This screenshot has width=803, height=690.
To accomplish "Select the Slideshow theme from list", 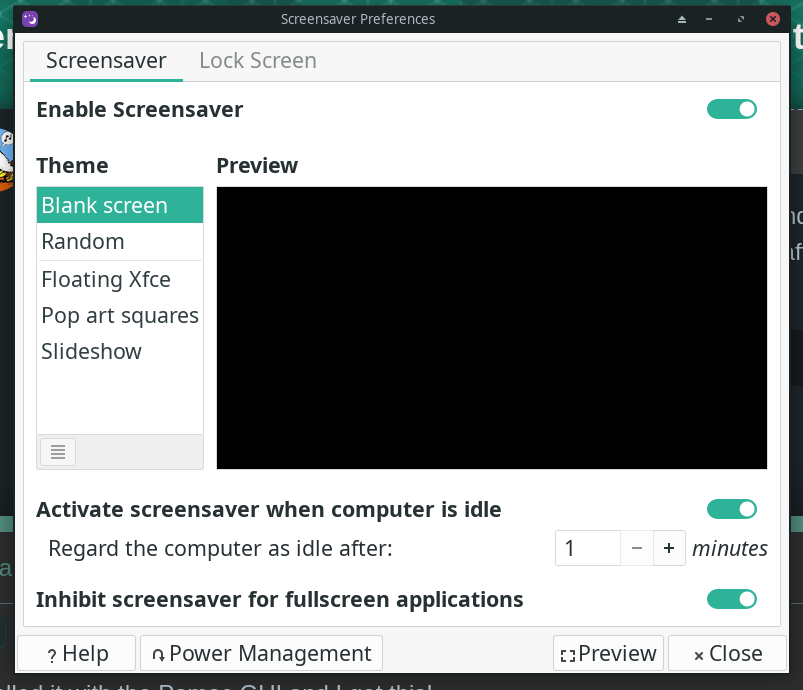I will click(x=92, y=351).
